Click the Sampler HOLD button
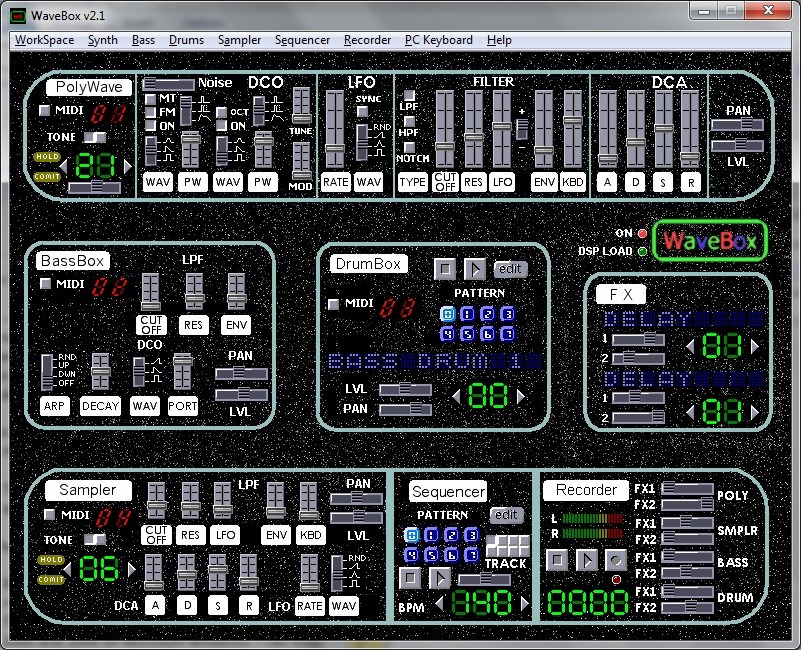 [51, 560]
